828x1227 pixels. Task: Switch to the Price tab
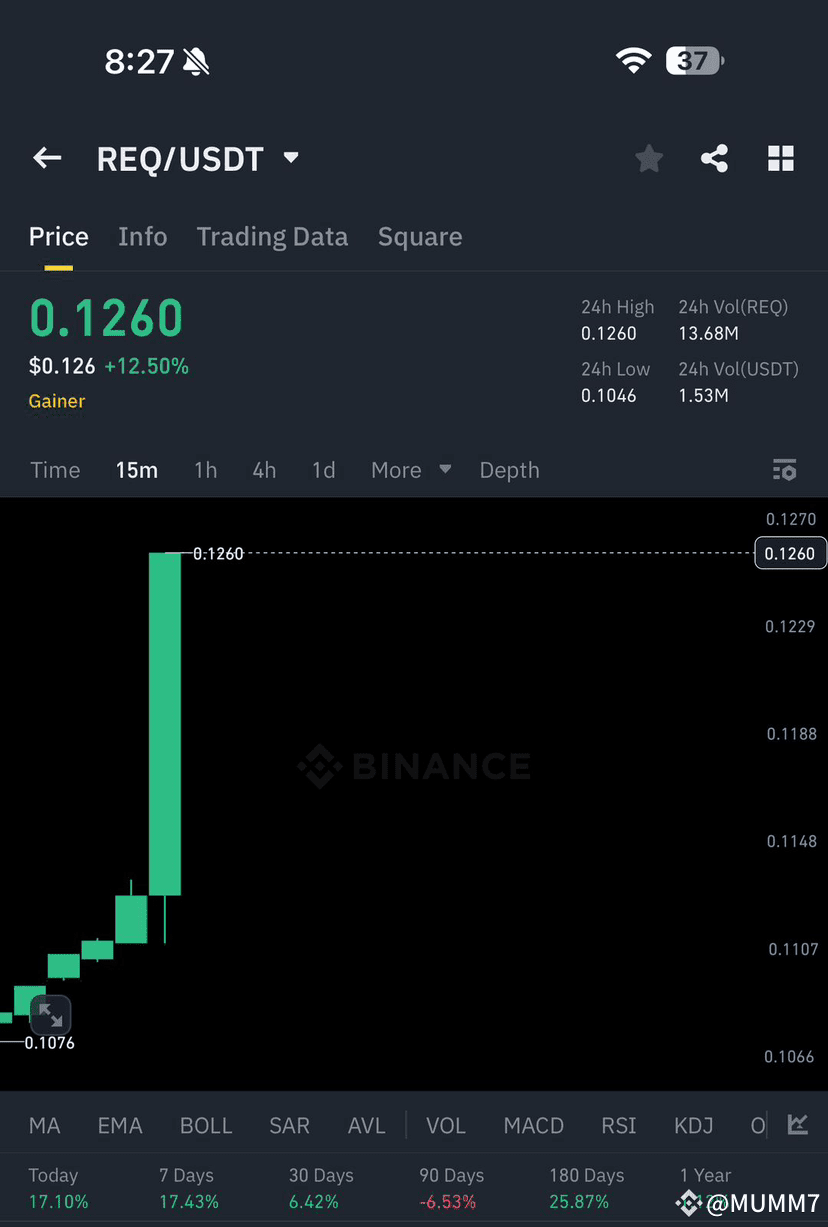point(58,237)
